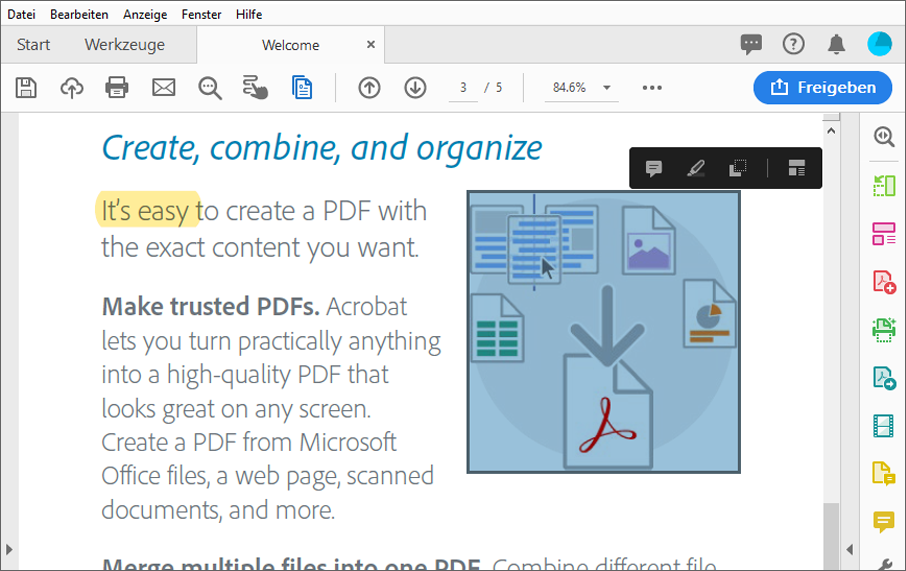Send the file by email via the envelope icon
Viewport: 906px width, 571px height.
coord(164,88)
